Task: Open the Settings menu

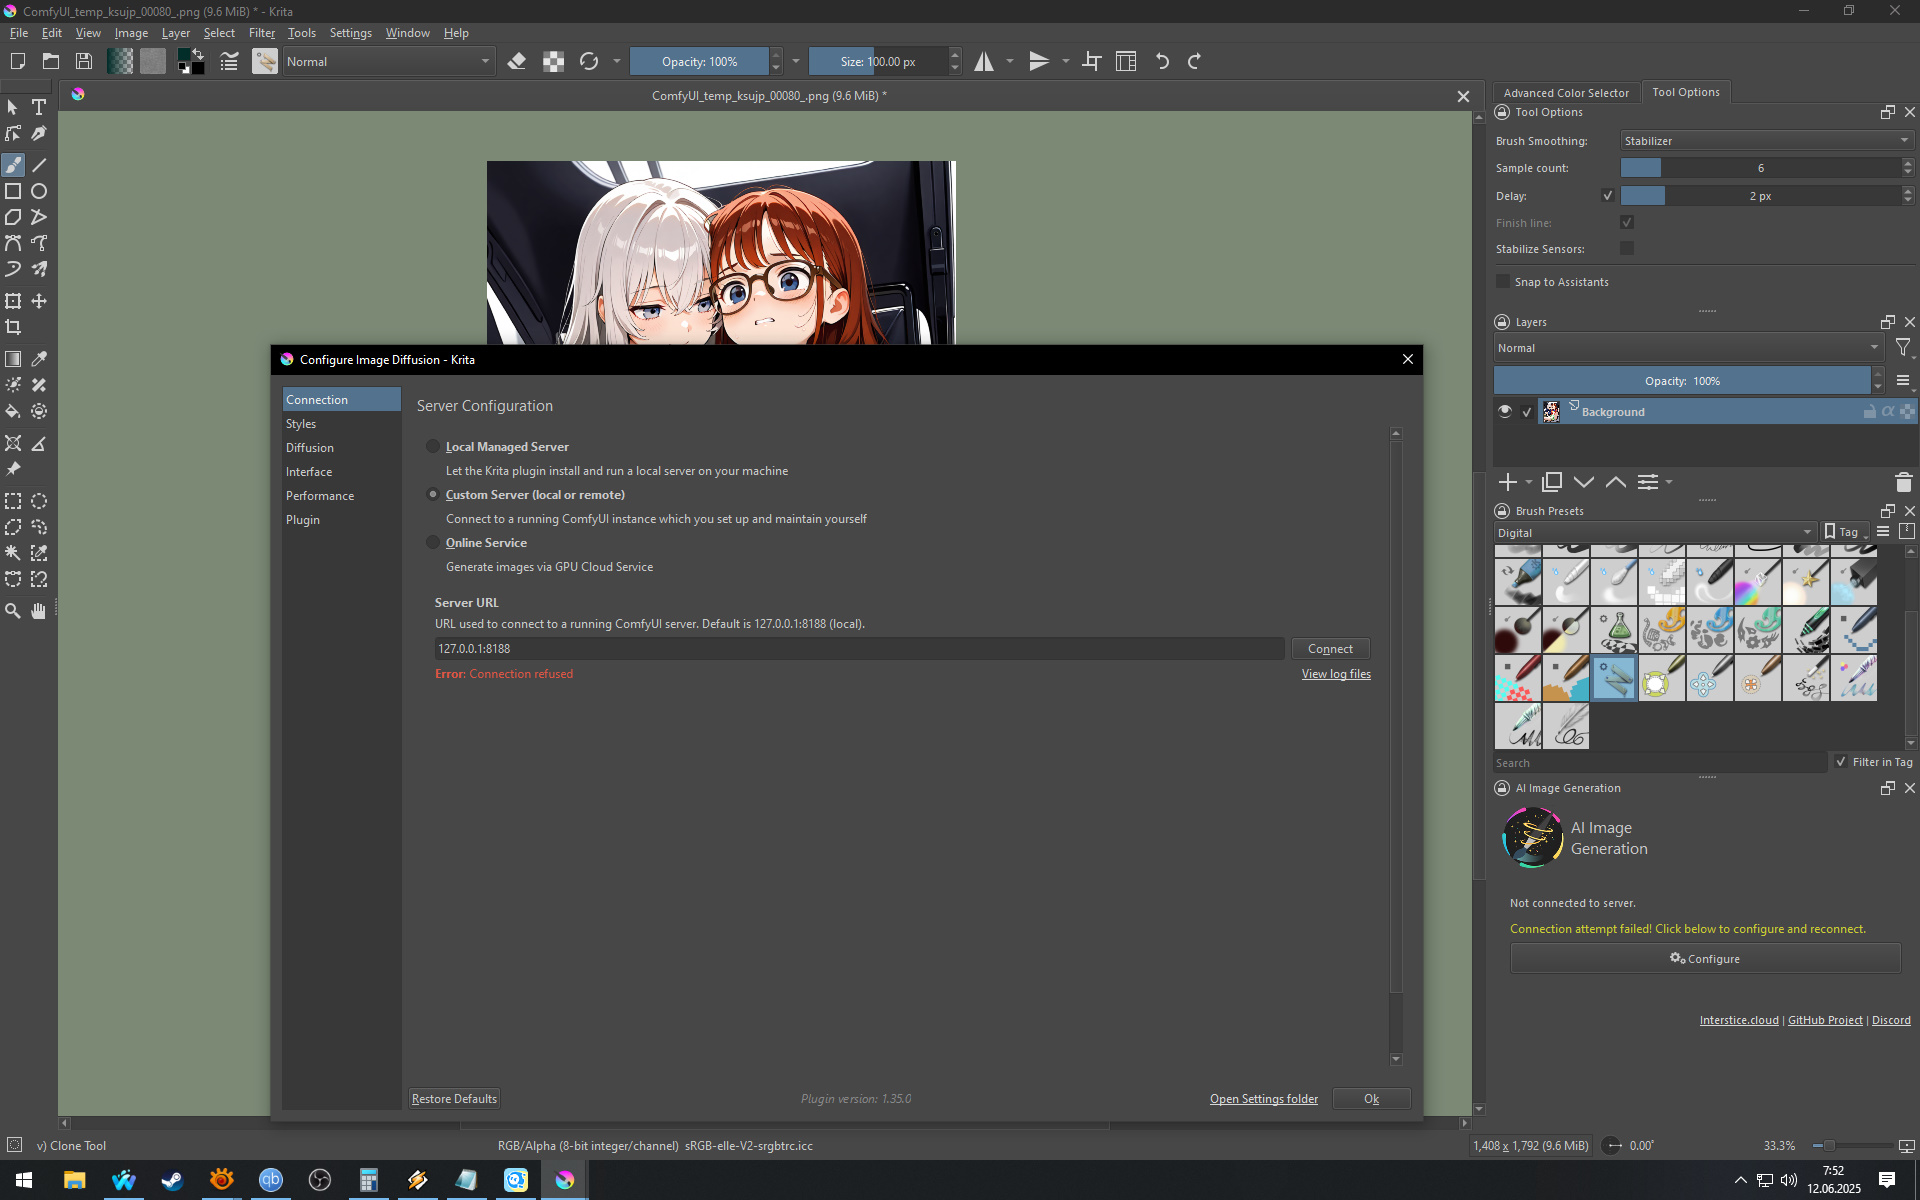Action: tap(351, 33)
